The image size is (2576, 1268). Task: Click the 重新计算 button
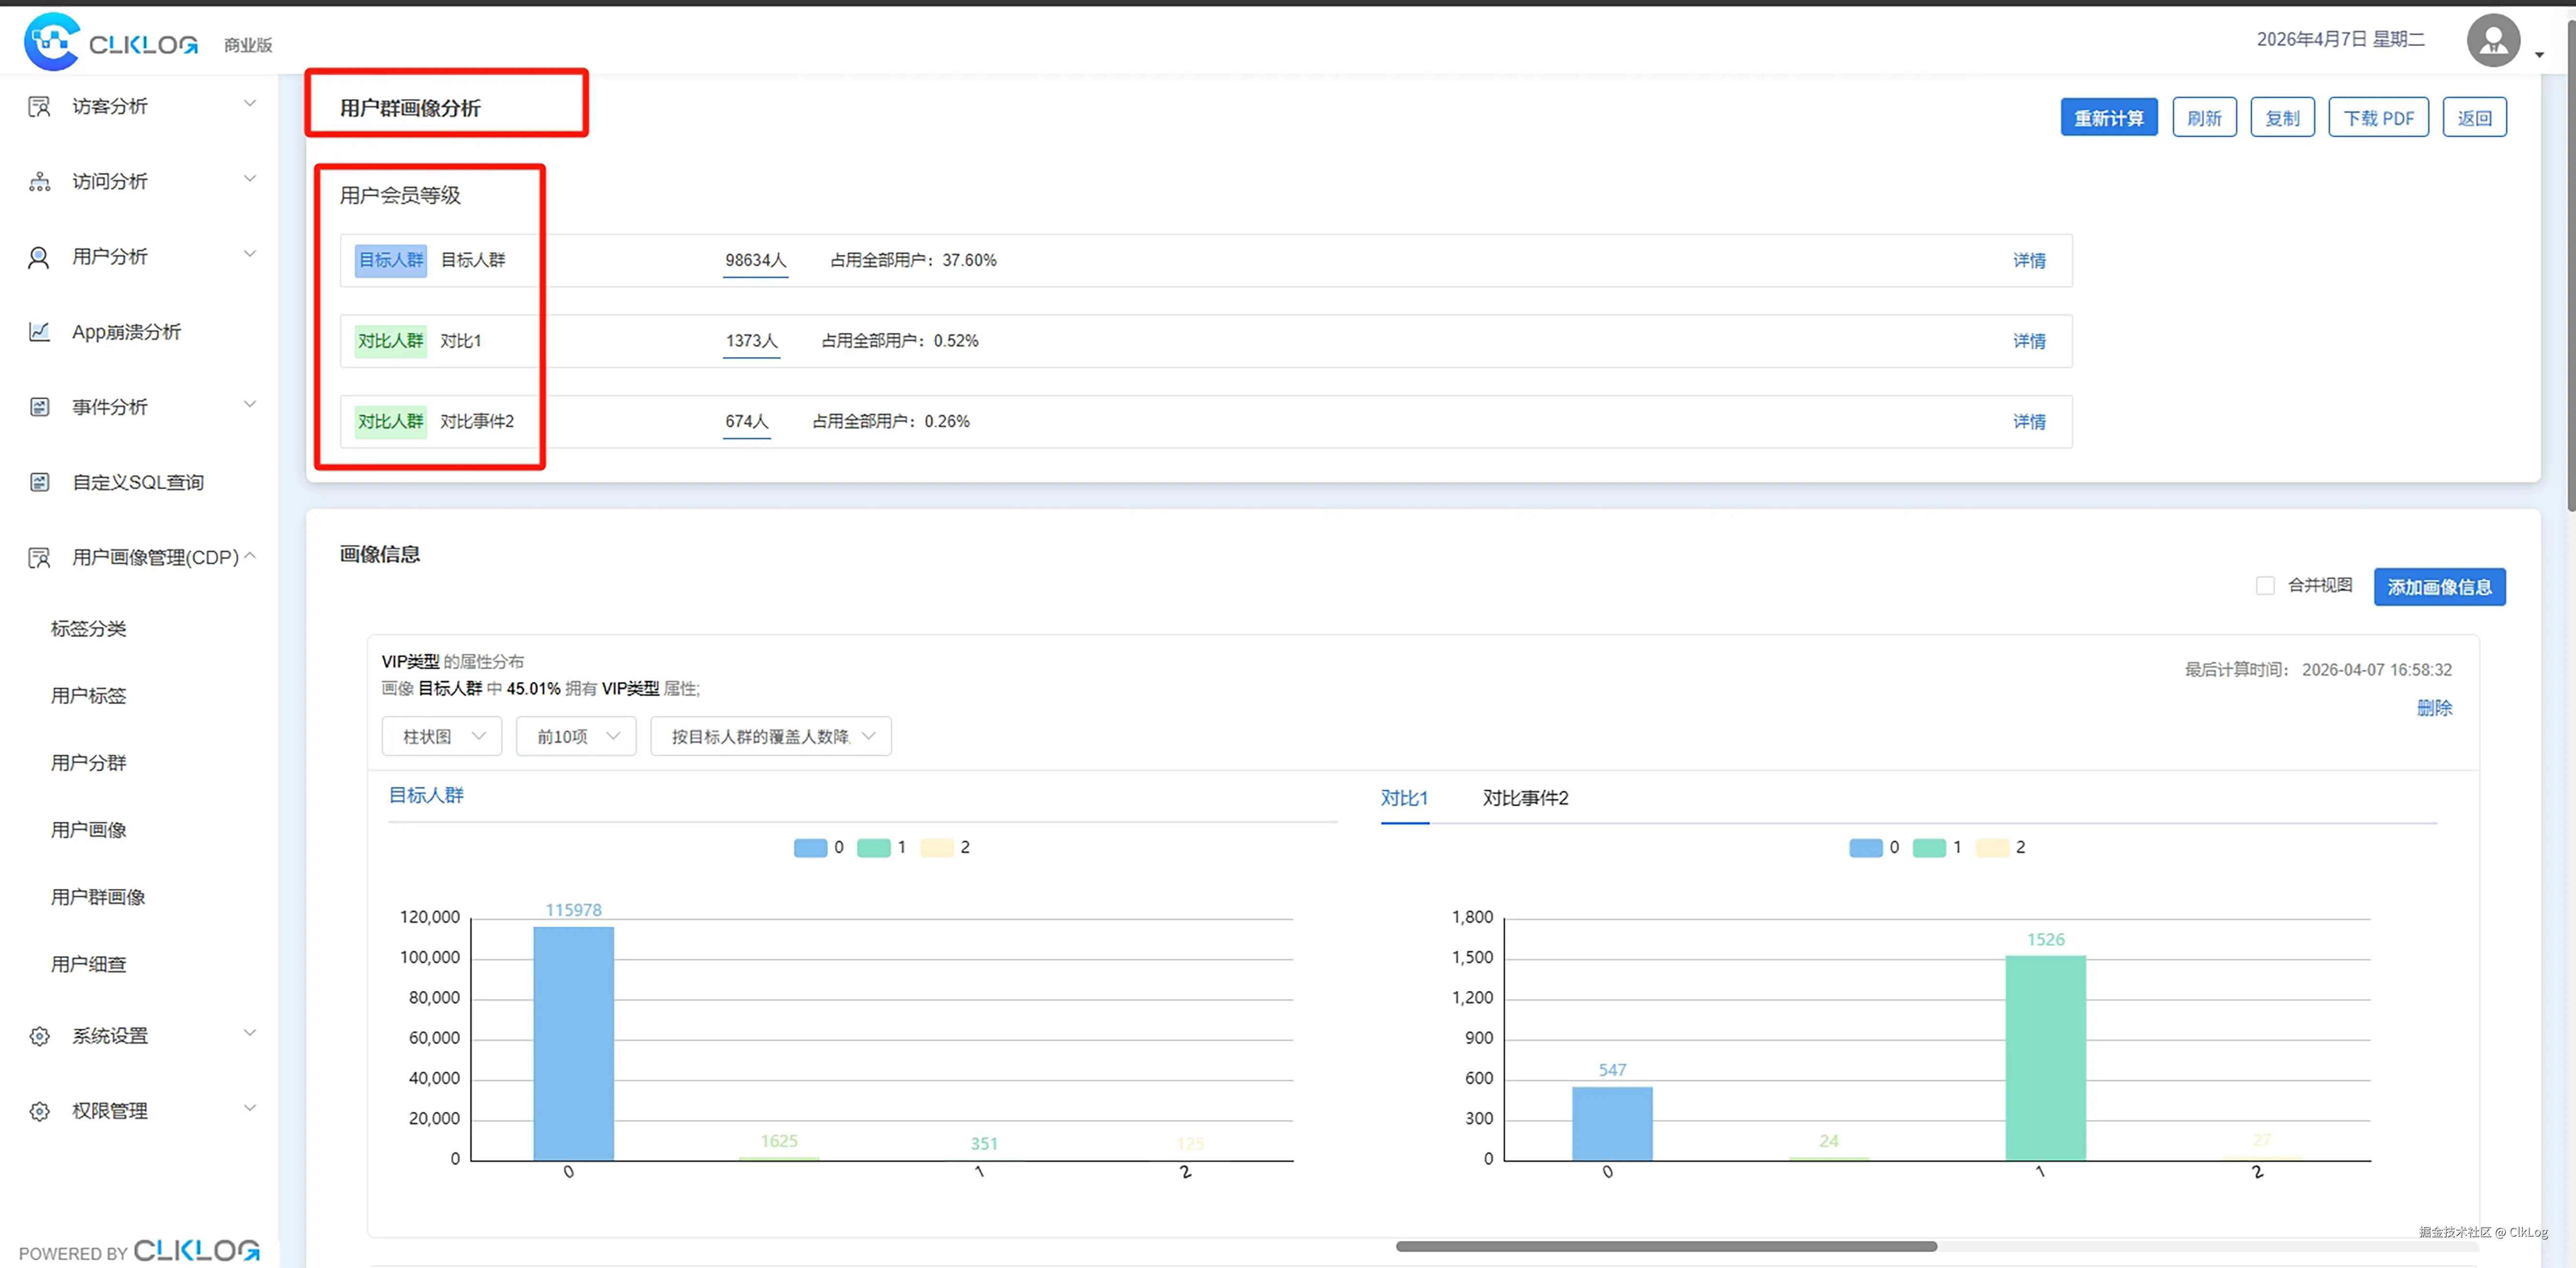2108,118
